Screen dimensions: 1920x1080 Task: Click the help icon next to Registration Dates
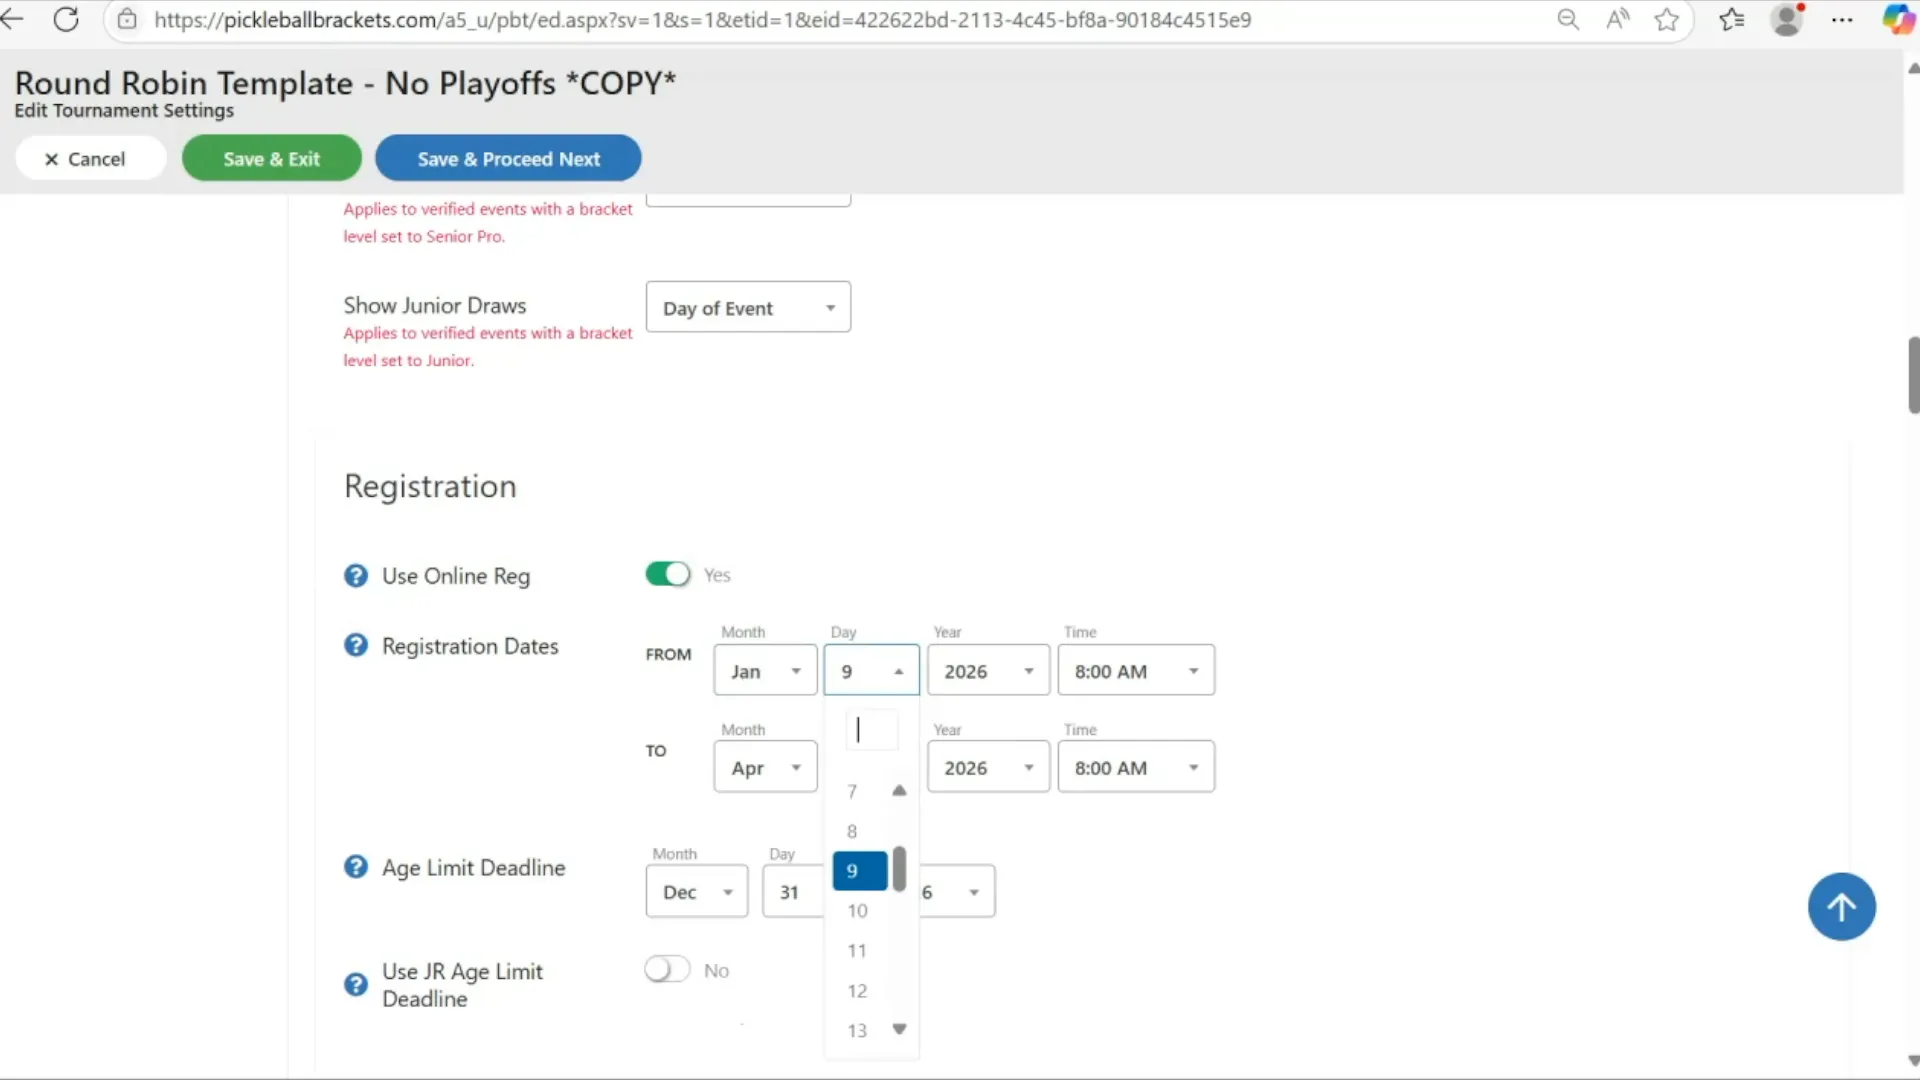click(356, 646)
